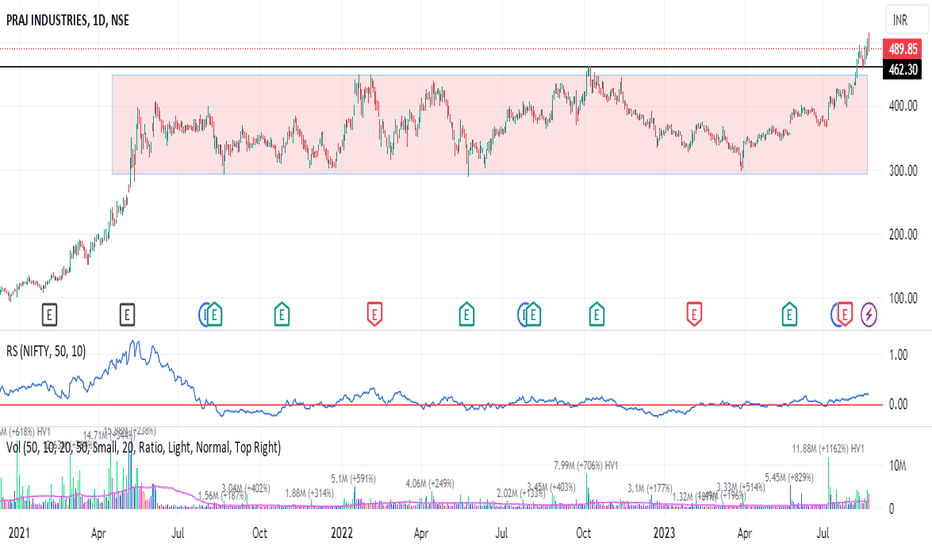Viewport: 932px width, 550px height.
Task: Click the green earnings marker for May 2023
Action: [x=789, y=315]
